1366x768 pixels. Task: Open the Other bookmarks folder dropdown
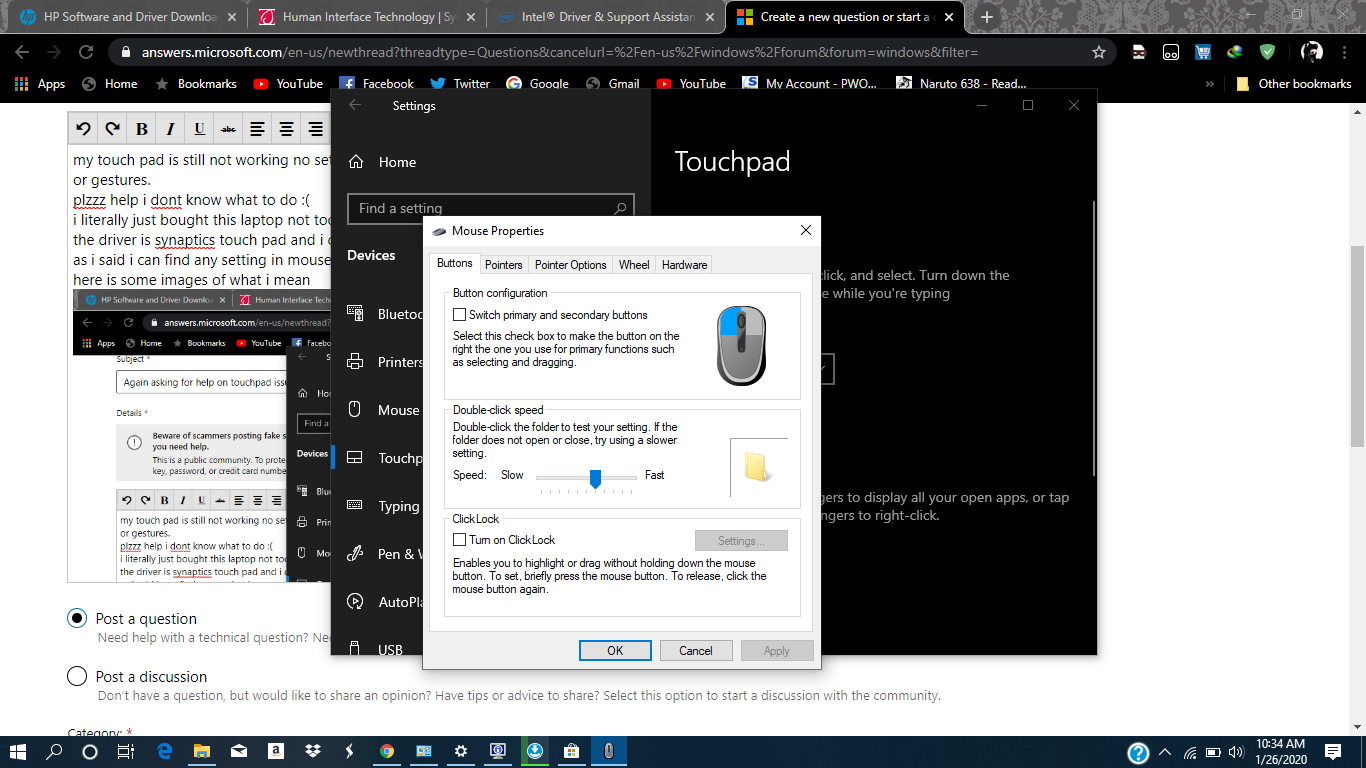[1294, 84]
